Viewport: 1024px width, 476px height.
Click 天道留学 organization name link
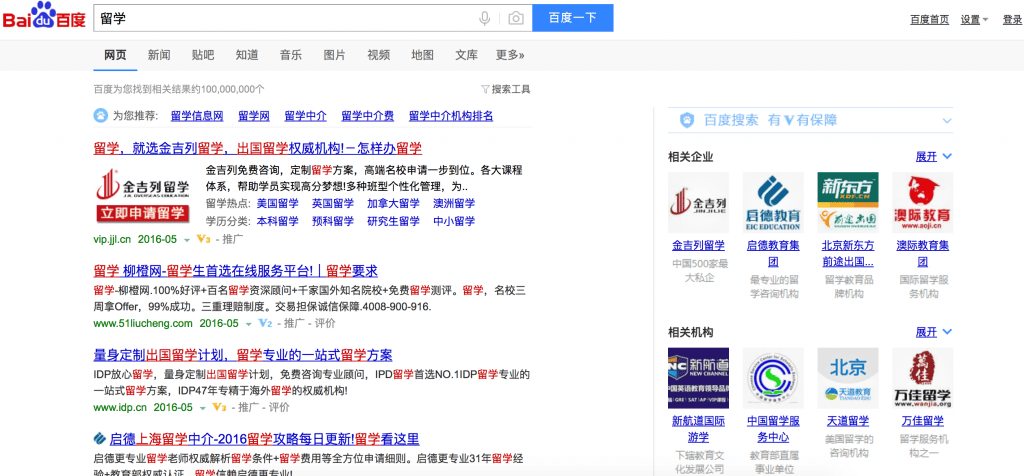tap(848, 421)
